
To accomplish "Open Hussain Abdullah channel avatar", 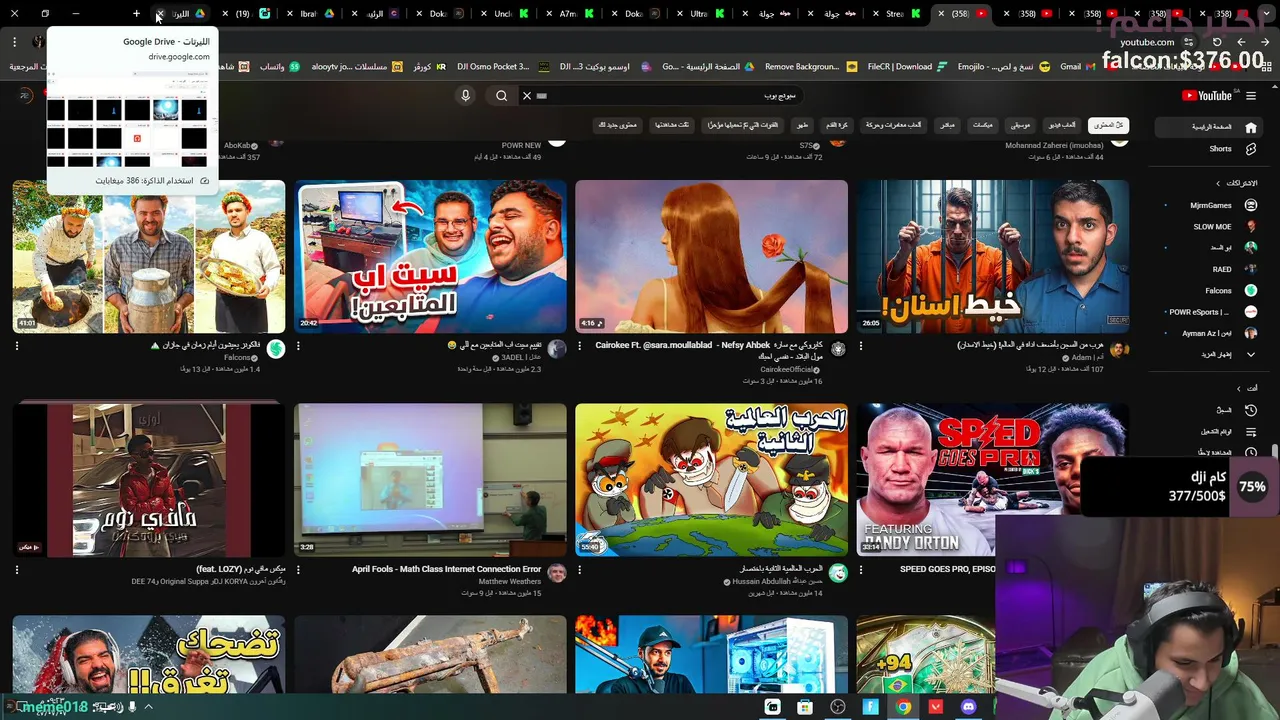I will [838, 573].
